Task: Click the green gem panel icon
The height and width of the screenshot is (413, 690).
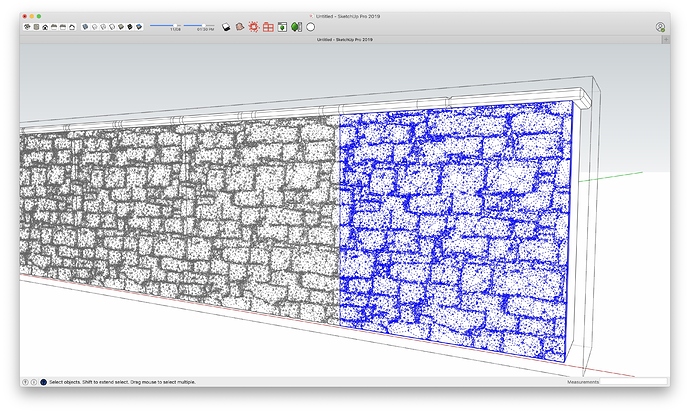Action: (297, 27)
